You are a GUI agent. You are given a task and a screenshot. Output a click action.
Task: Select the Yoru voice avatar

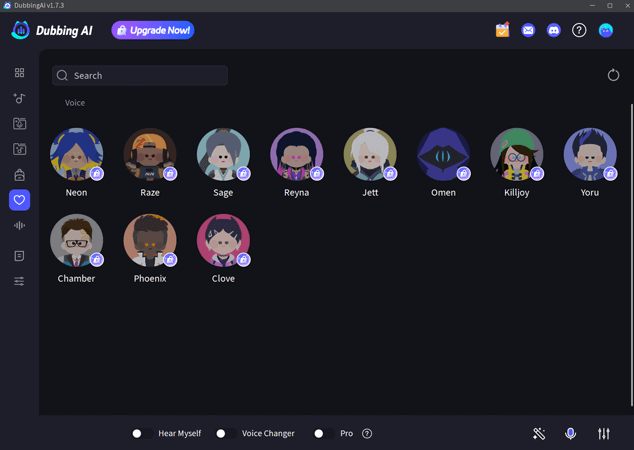(x=590, y=154)
